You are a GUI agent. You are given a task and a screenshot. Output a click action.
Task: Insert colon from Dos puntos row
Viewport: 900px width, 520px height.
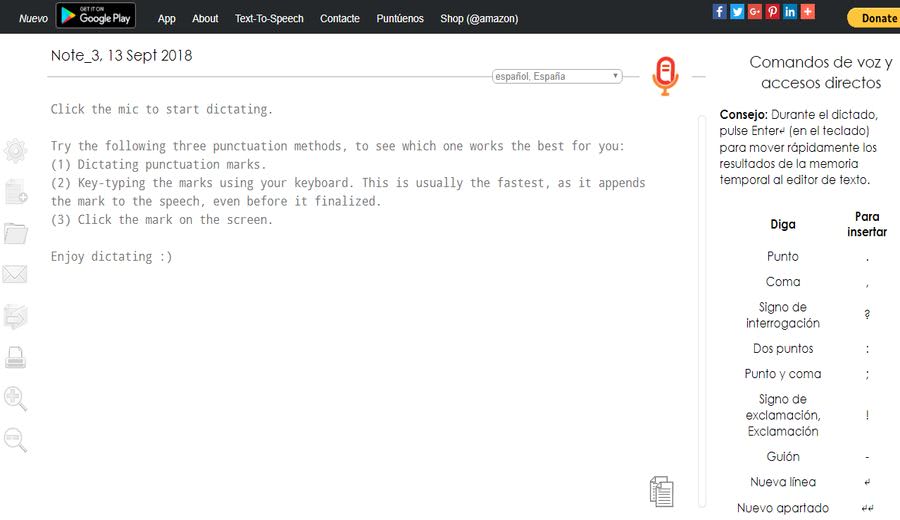click(867, 348)
